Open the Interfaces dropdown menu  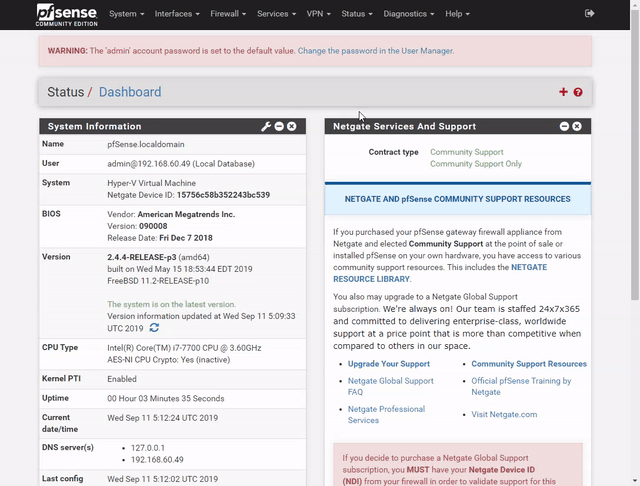click(x=177, y=14)
